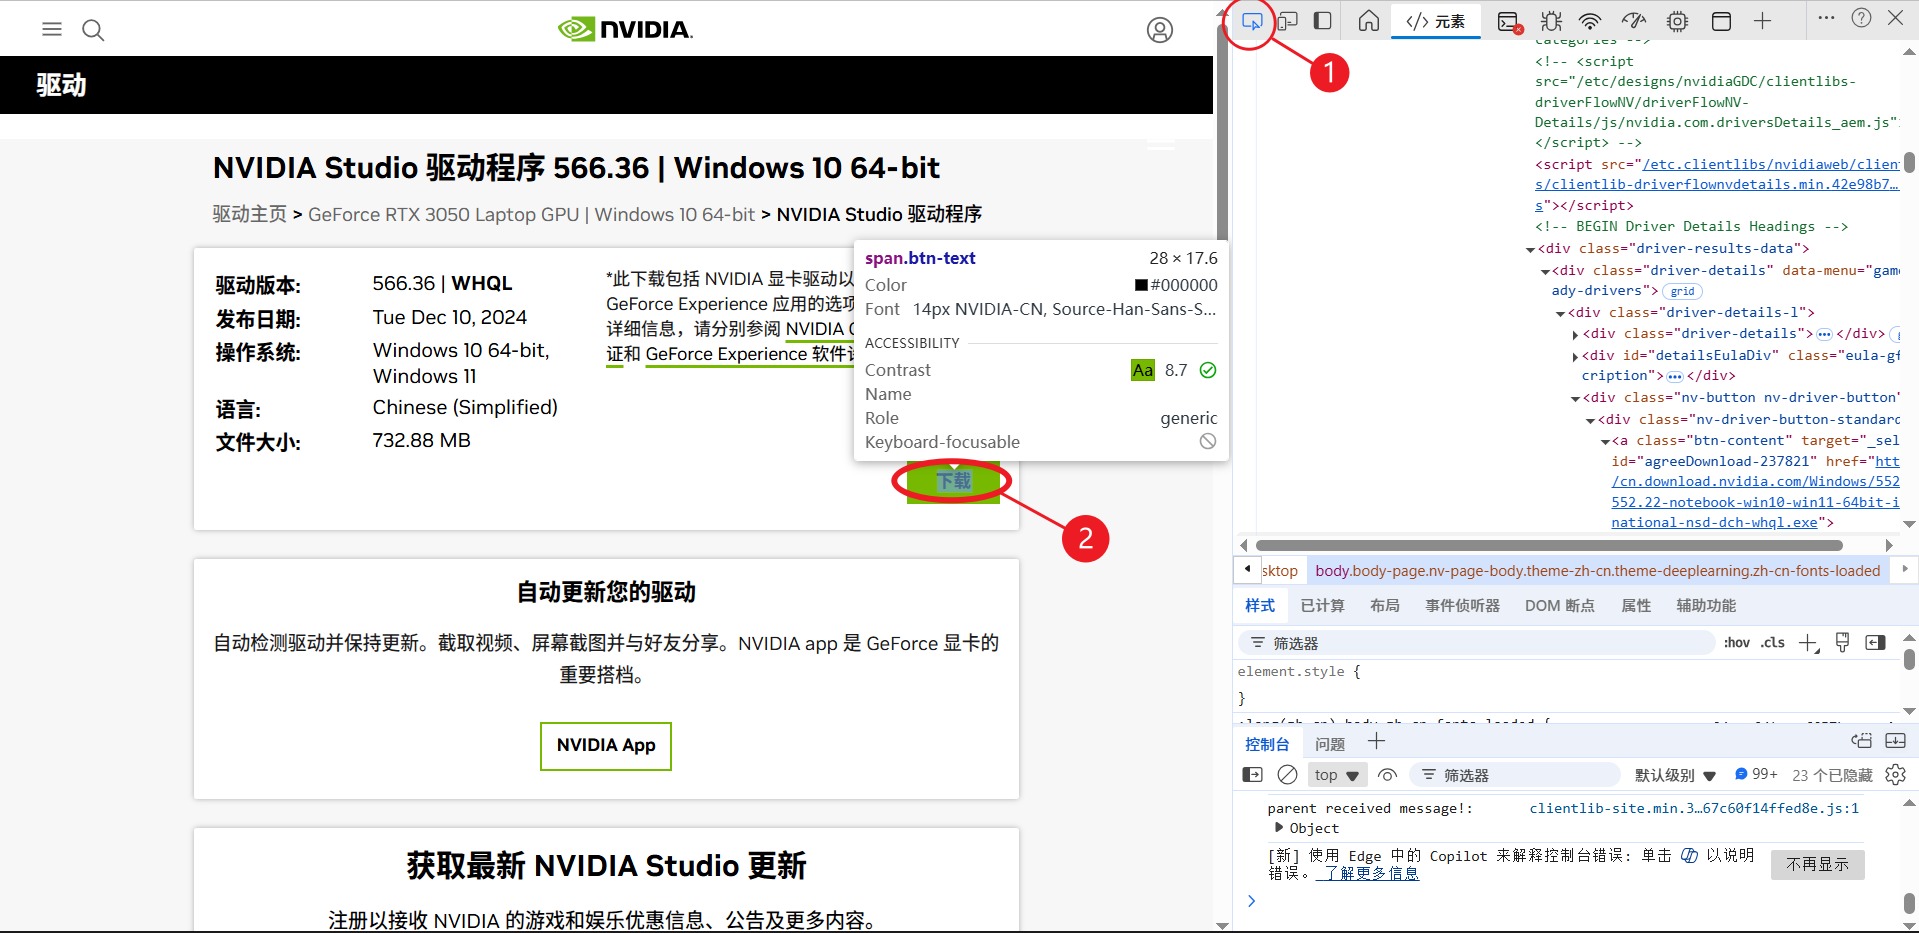Open the Performance gauge tool
1919x933 pixels.
[x=1634, y=21]
